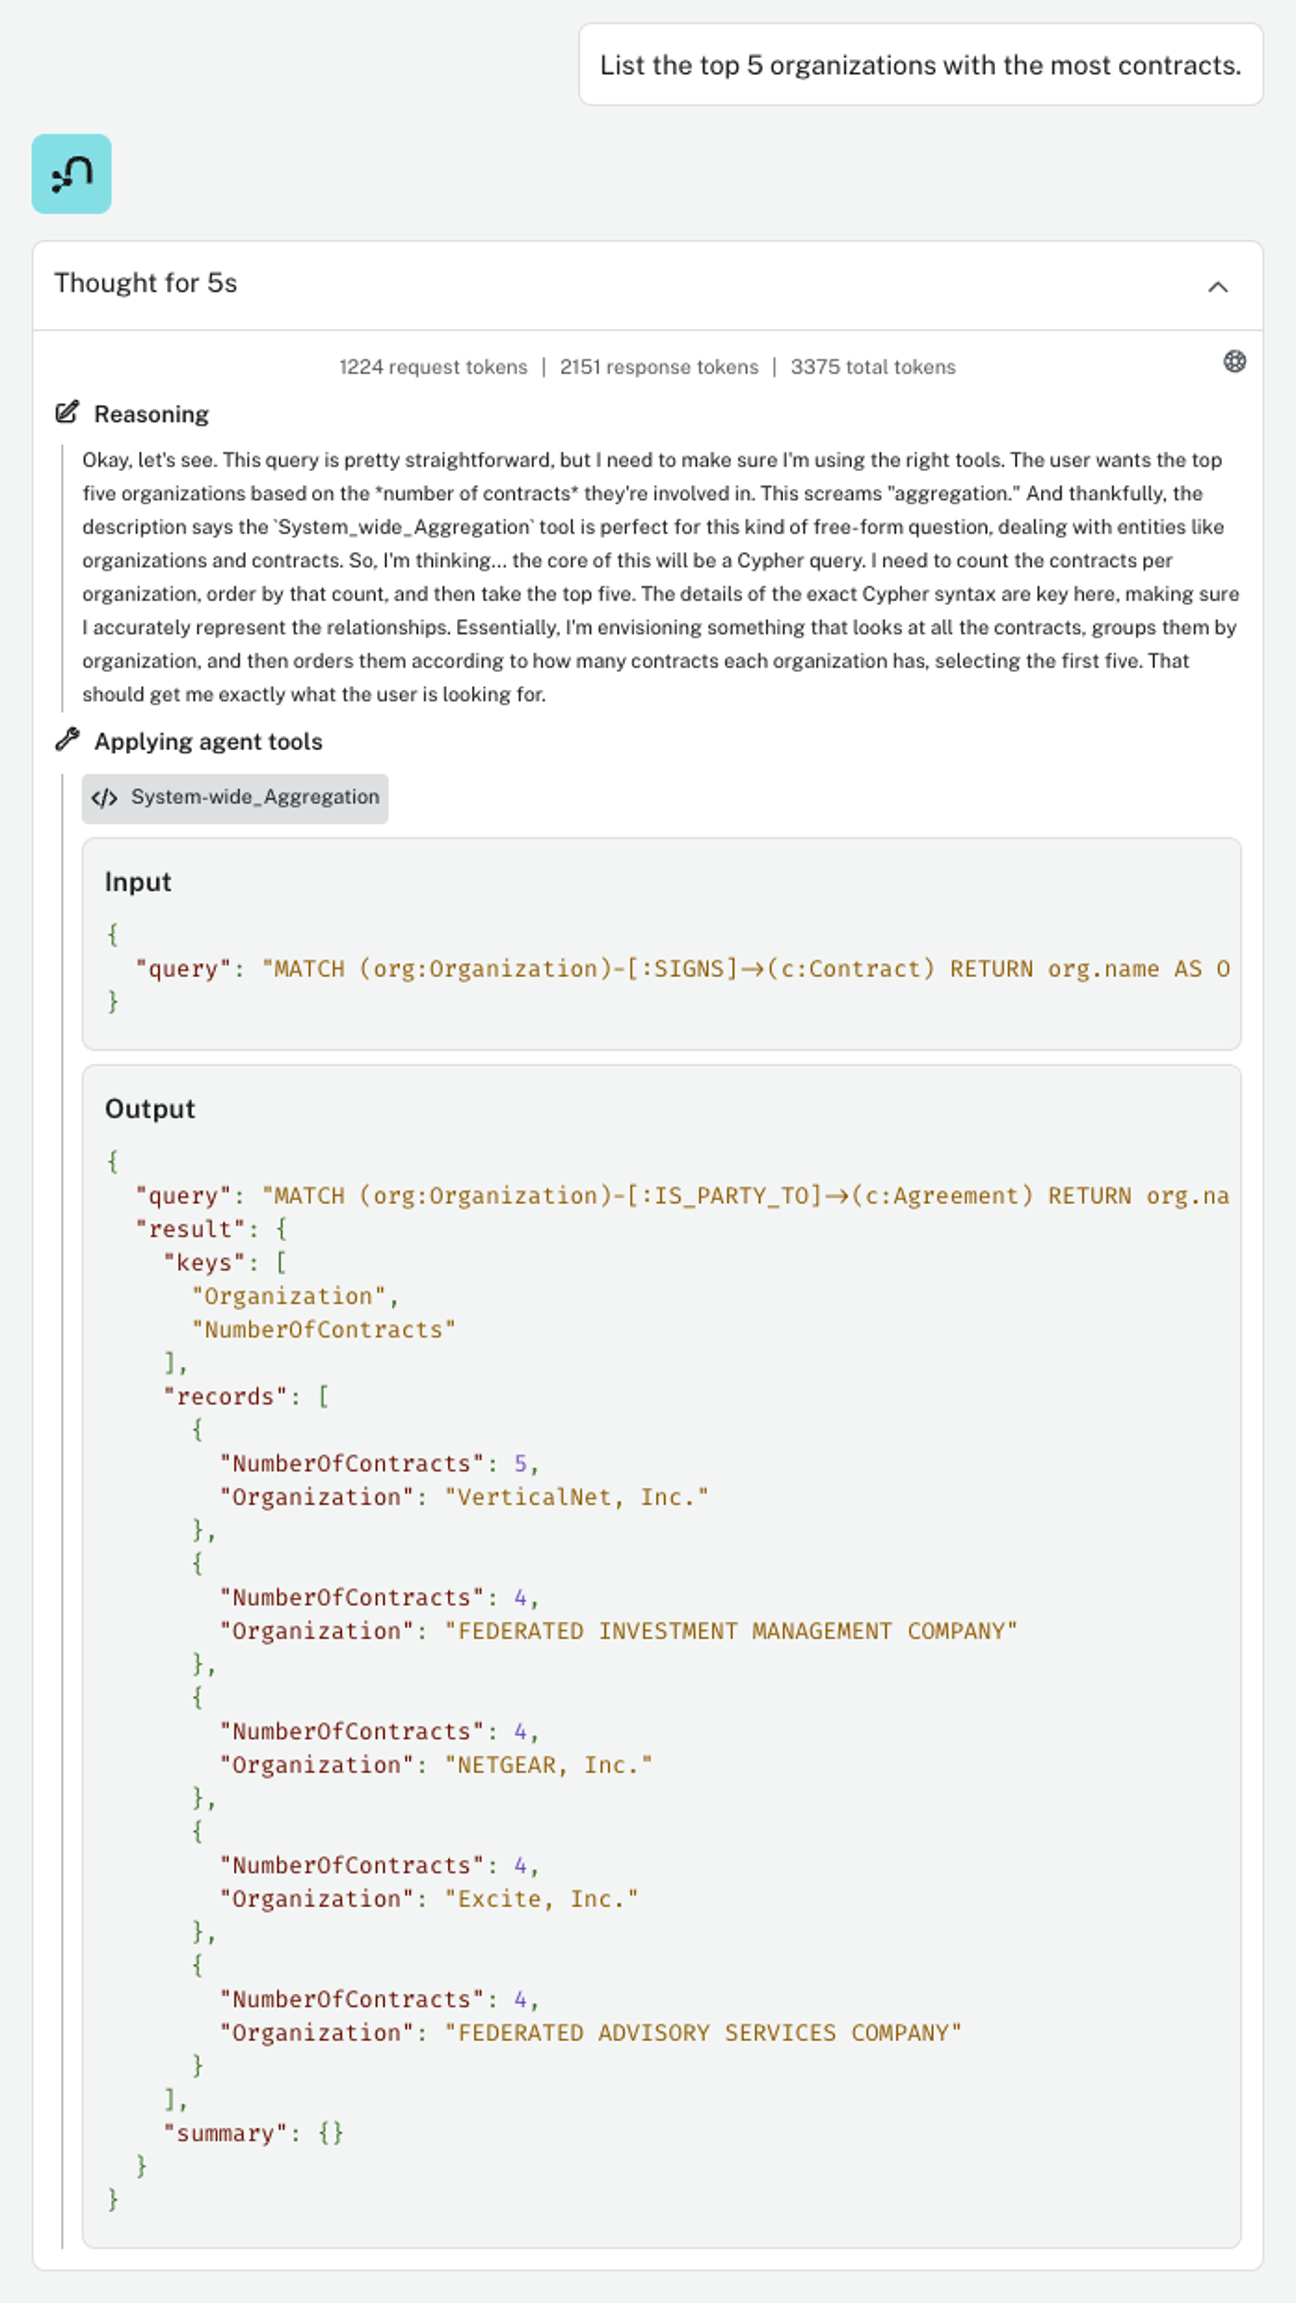This screenshot has width=1296, height=2303.
Task: Click the user message asking for top organizations
Action: (x=920, y=64)
